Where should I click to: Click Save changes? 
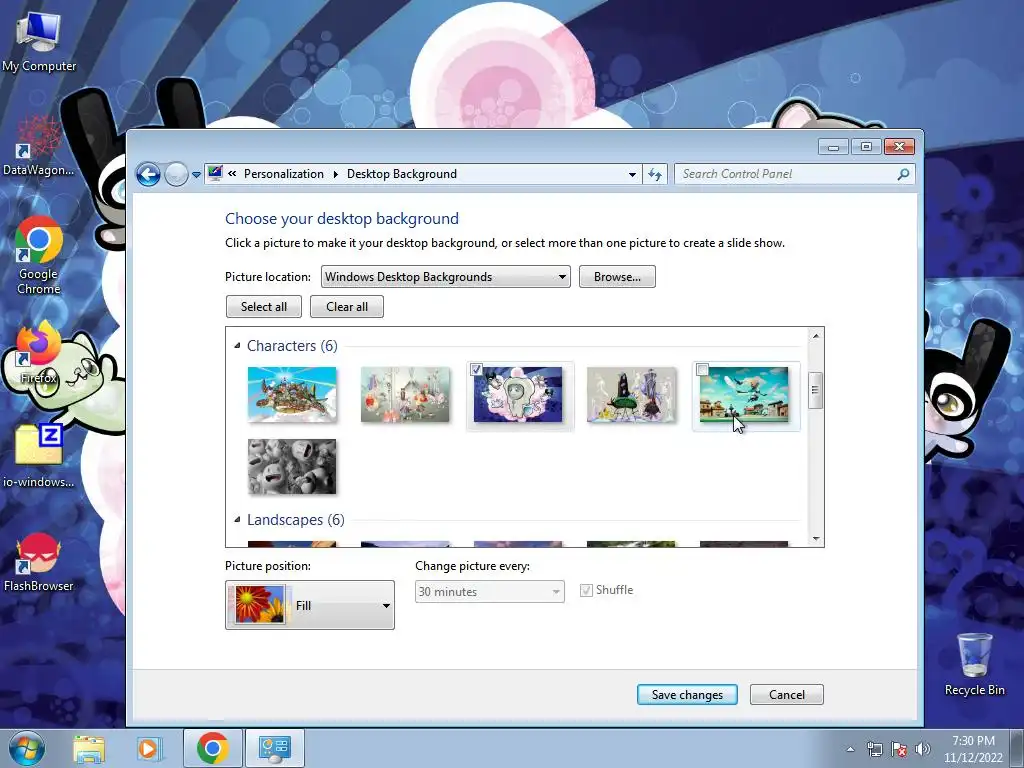pos(687,695)
